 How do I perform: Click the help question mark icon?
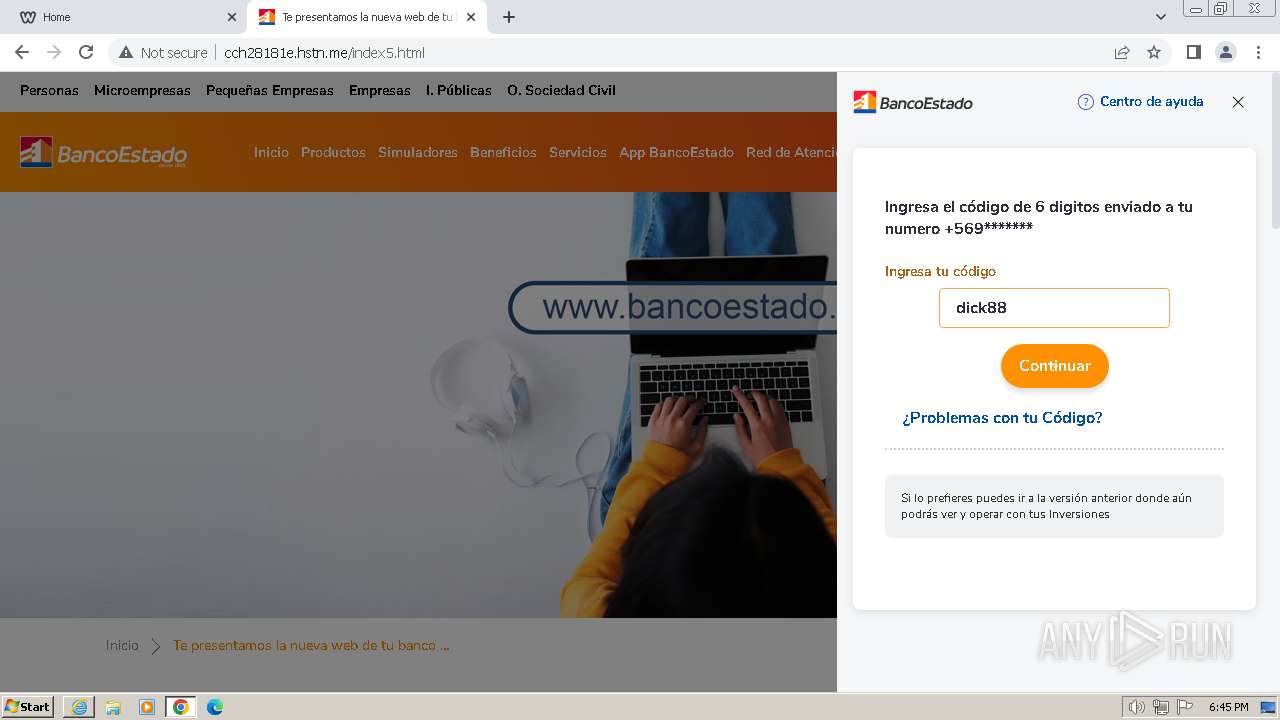[1085, 102]
